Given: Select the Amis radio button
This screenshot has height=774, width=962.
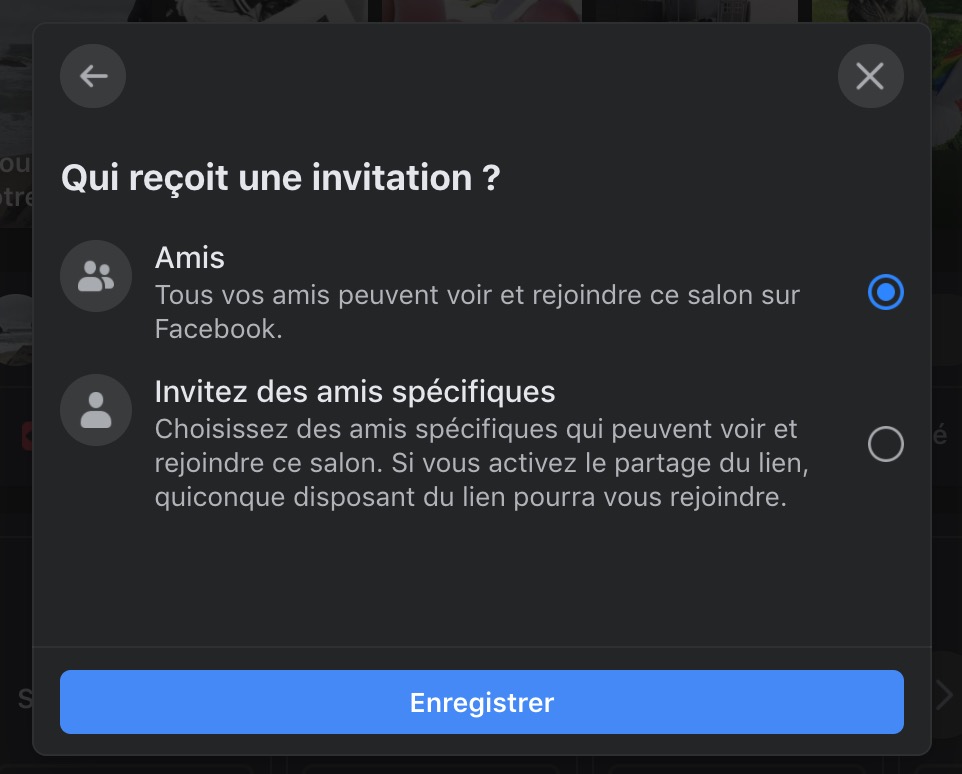Looking at the screenshot, I should coord(885,293).
